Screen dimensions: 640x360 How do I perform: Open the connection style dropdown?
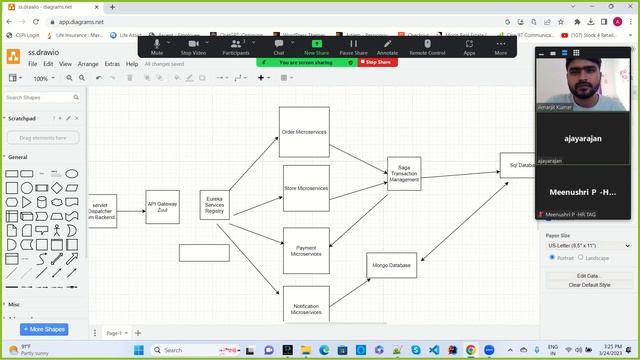tap(222, 78)
